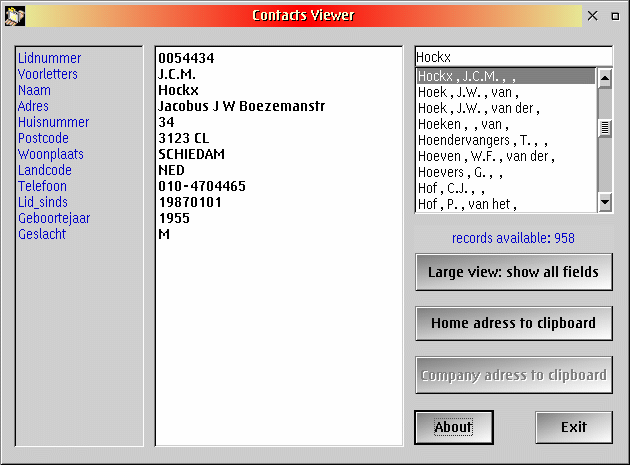Focus the search field containing Hockx
The width and height of the screenshot is (630, 465).
pyautogui.click(x=512, y=56)
